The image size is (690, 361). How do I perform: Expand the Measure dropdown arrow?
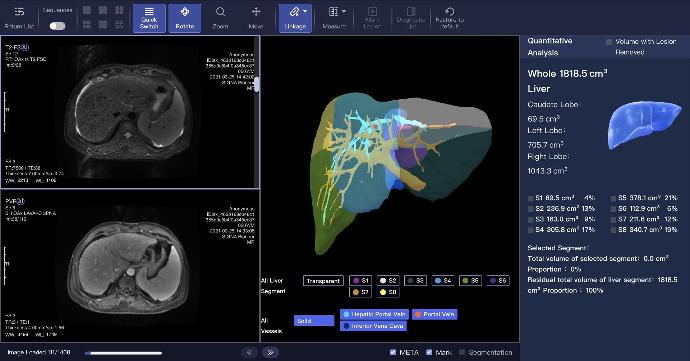344,11
